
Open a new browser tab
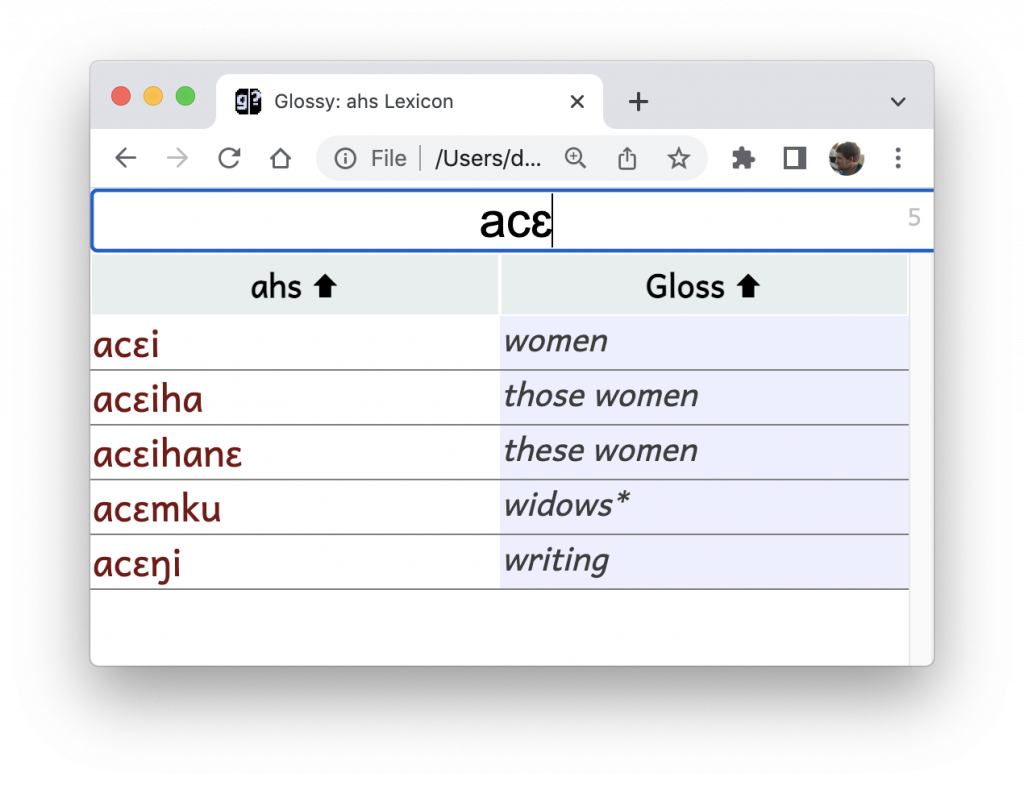click(x=638, y=102)
